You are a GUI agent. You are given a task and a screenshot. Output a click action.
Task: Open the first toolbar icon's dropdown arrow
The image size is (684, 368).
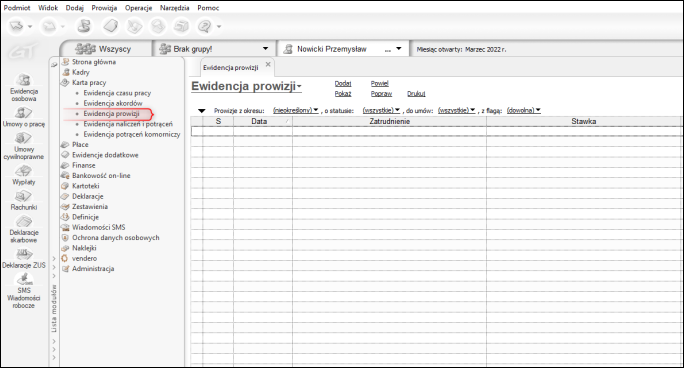30,27
